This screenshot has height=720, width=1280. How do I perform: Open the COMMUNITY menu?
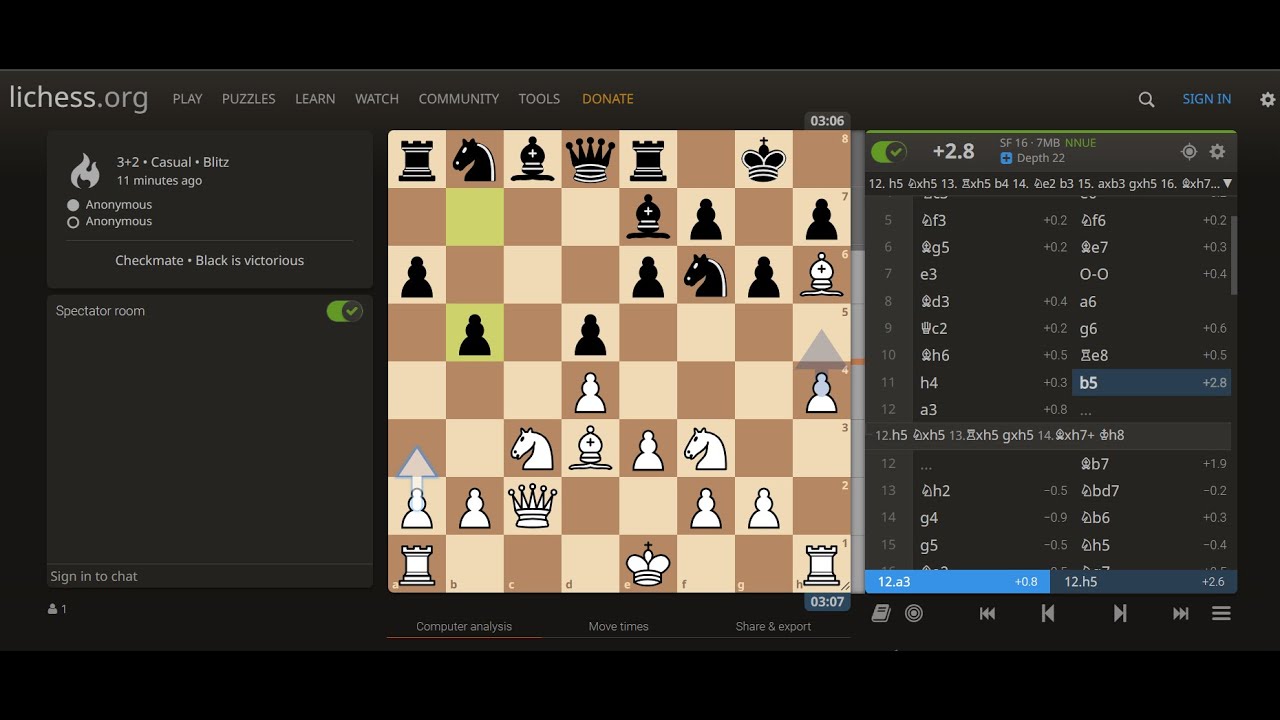pyautogui.click(x=459, y=99)
